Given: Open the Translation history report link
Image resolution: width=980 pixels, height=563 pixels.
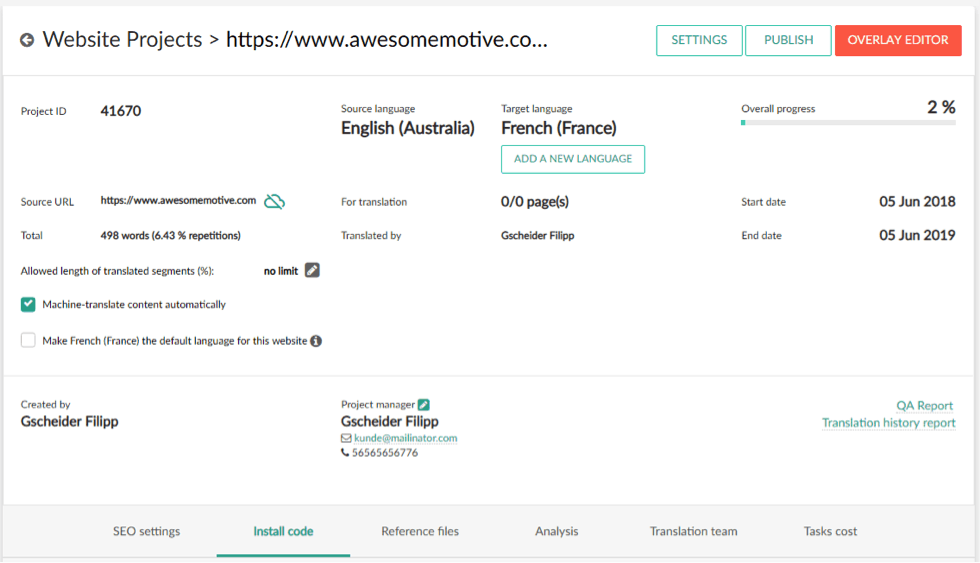Looking at the screenshot, I should click(x=888, y=423).
